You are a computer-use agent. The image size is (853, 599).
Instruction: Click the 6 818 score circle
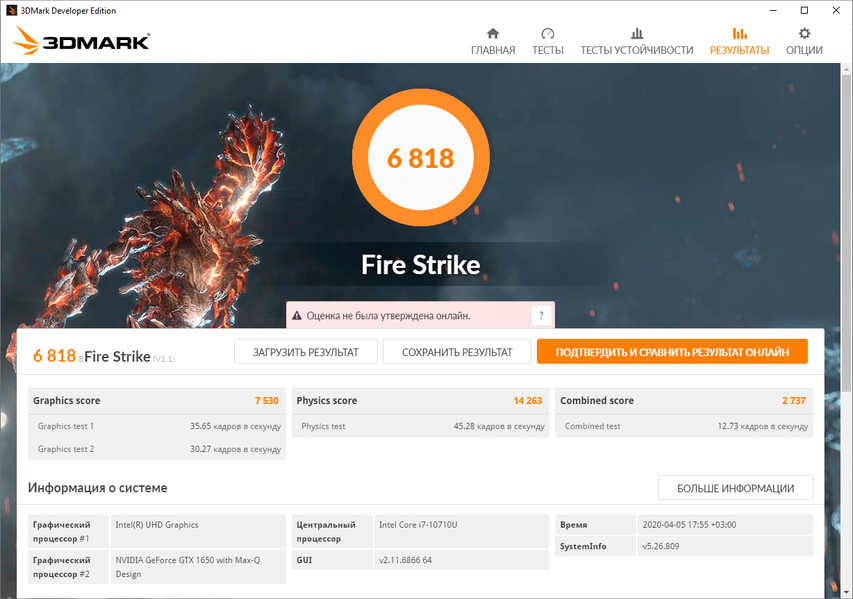tap(421, 158)
